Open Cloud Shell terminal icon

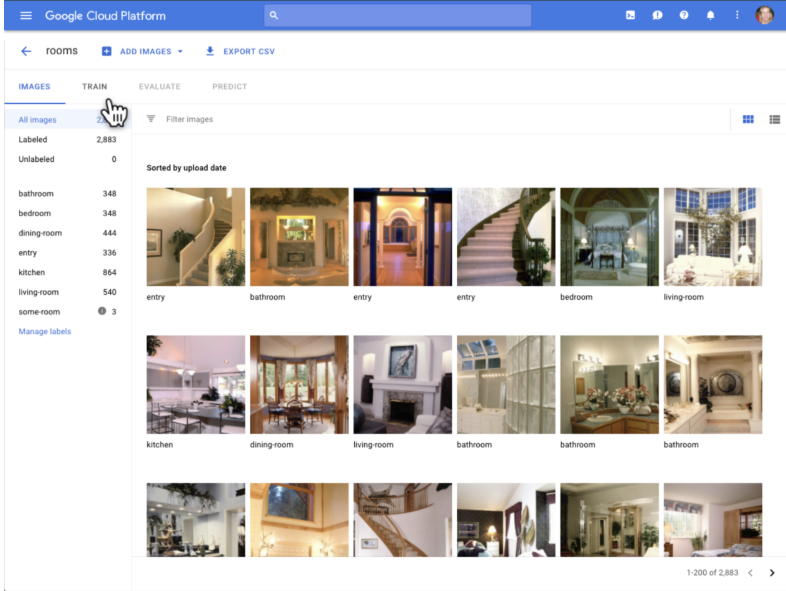point(630,16)
